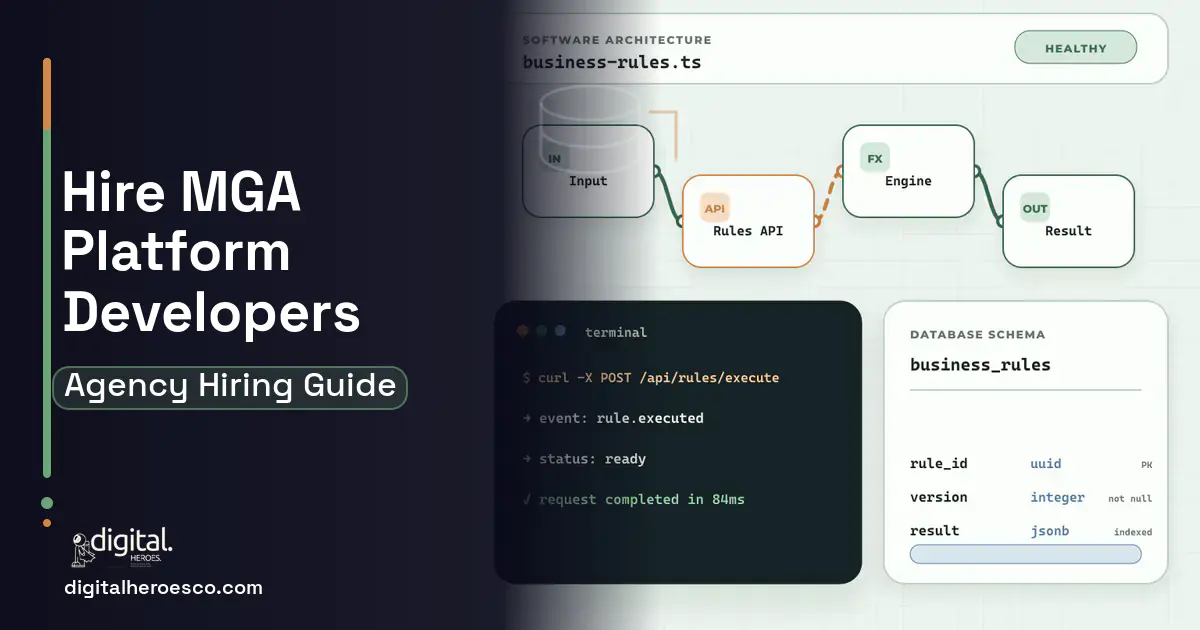Viewport: 1200px width, 630px height.
Task: Click the SOFTWARE ARCHITECTURE label
Action: coord(617,40)
